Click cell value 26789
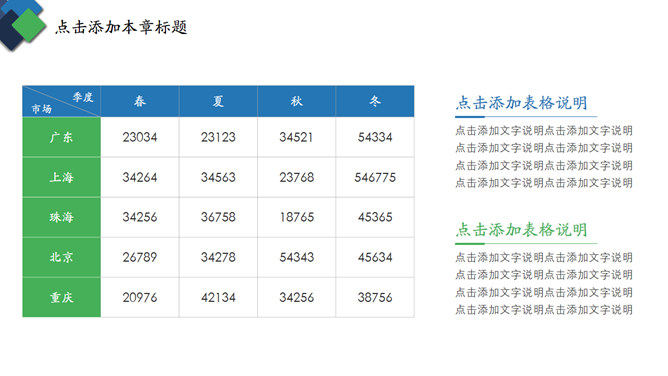The height and width of the screenshot is (376, 668). (140, 257)
